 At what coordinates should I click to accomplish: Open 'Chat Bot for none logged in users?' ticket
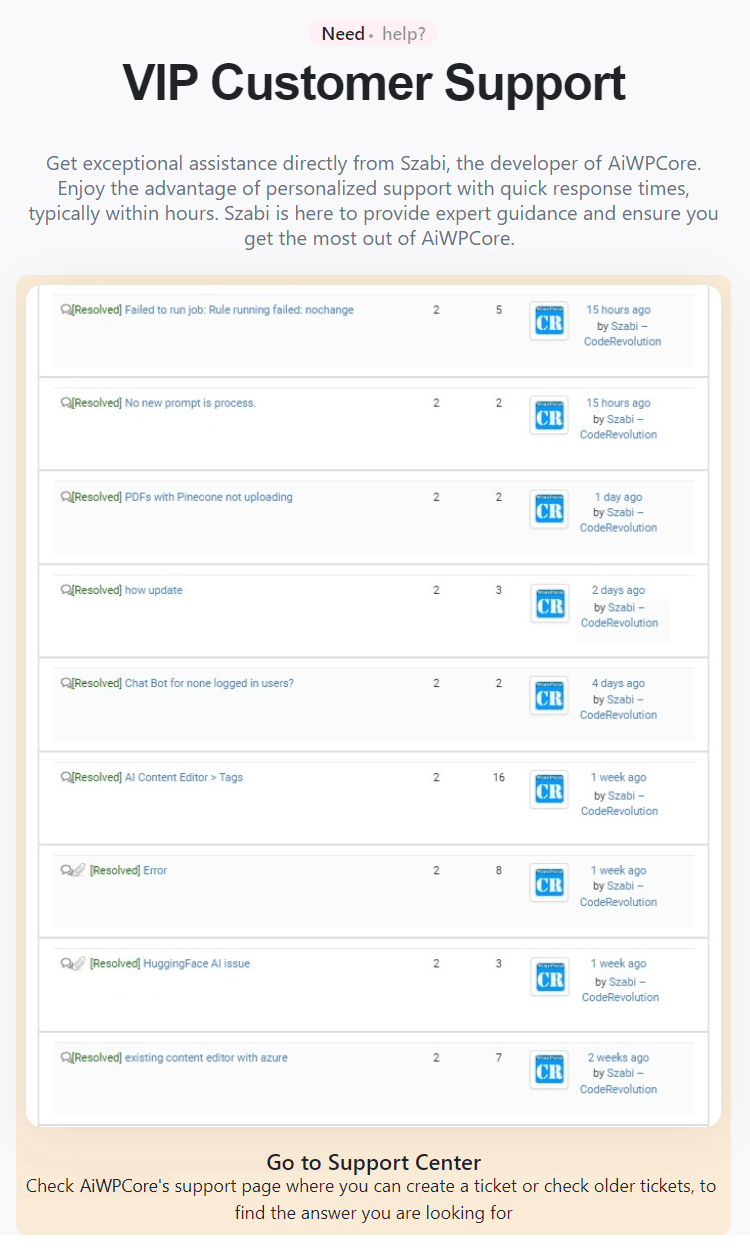point(209,683)
